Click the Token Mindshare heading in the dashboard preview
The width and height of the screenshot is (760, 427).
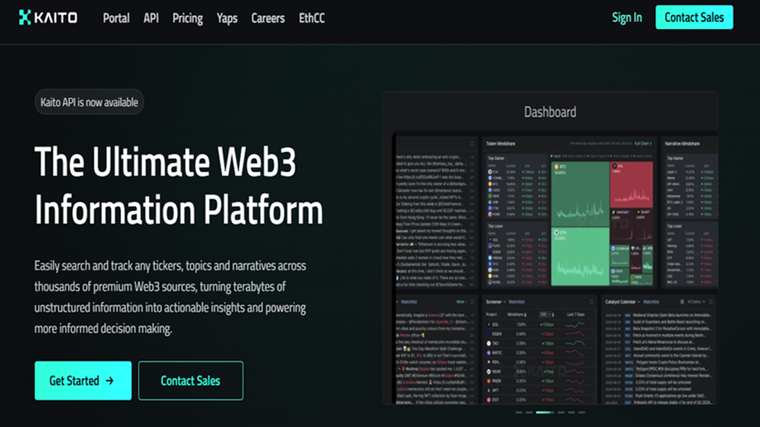501,143
